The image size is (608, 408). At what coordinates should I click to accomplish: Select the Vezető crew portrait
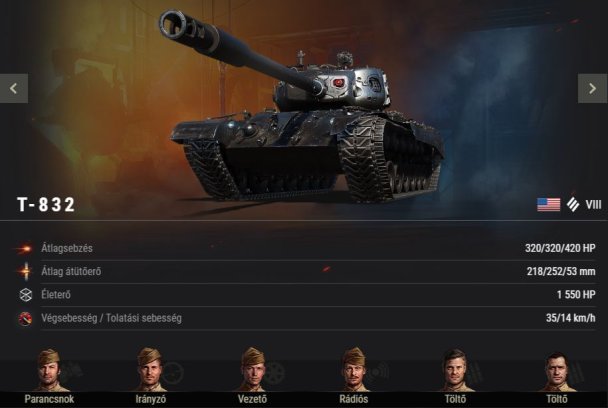click(x=252, y=370)
